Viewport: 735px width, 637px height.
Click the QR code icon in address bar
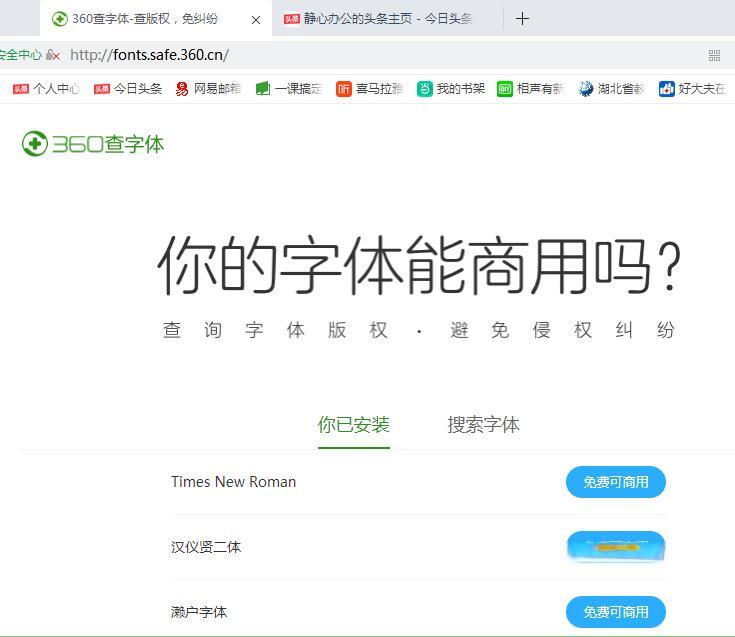[x=714, y=55]
